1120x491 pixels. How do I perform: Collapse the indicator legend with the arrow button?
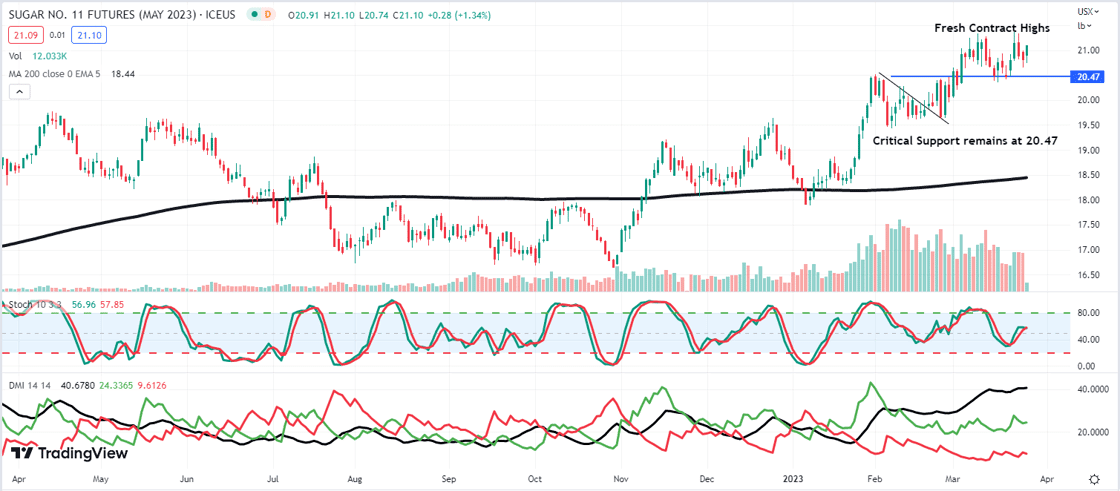click(19, 91)
